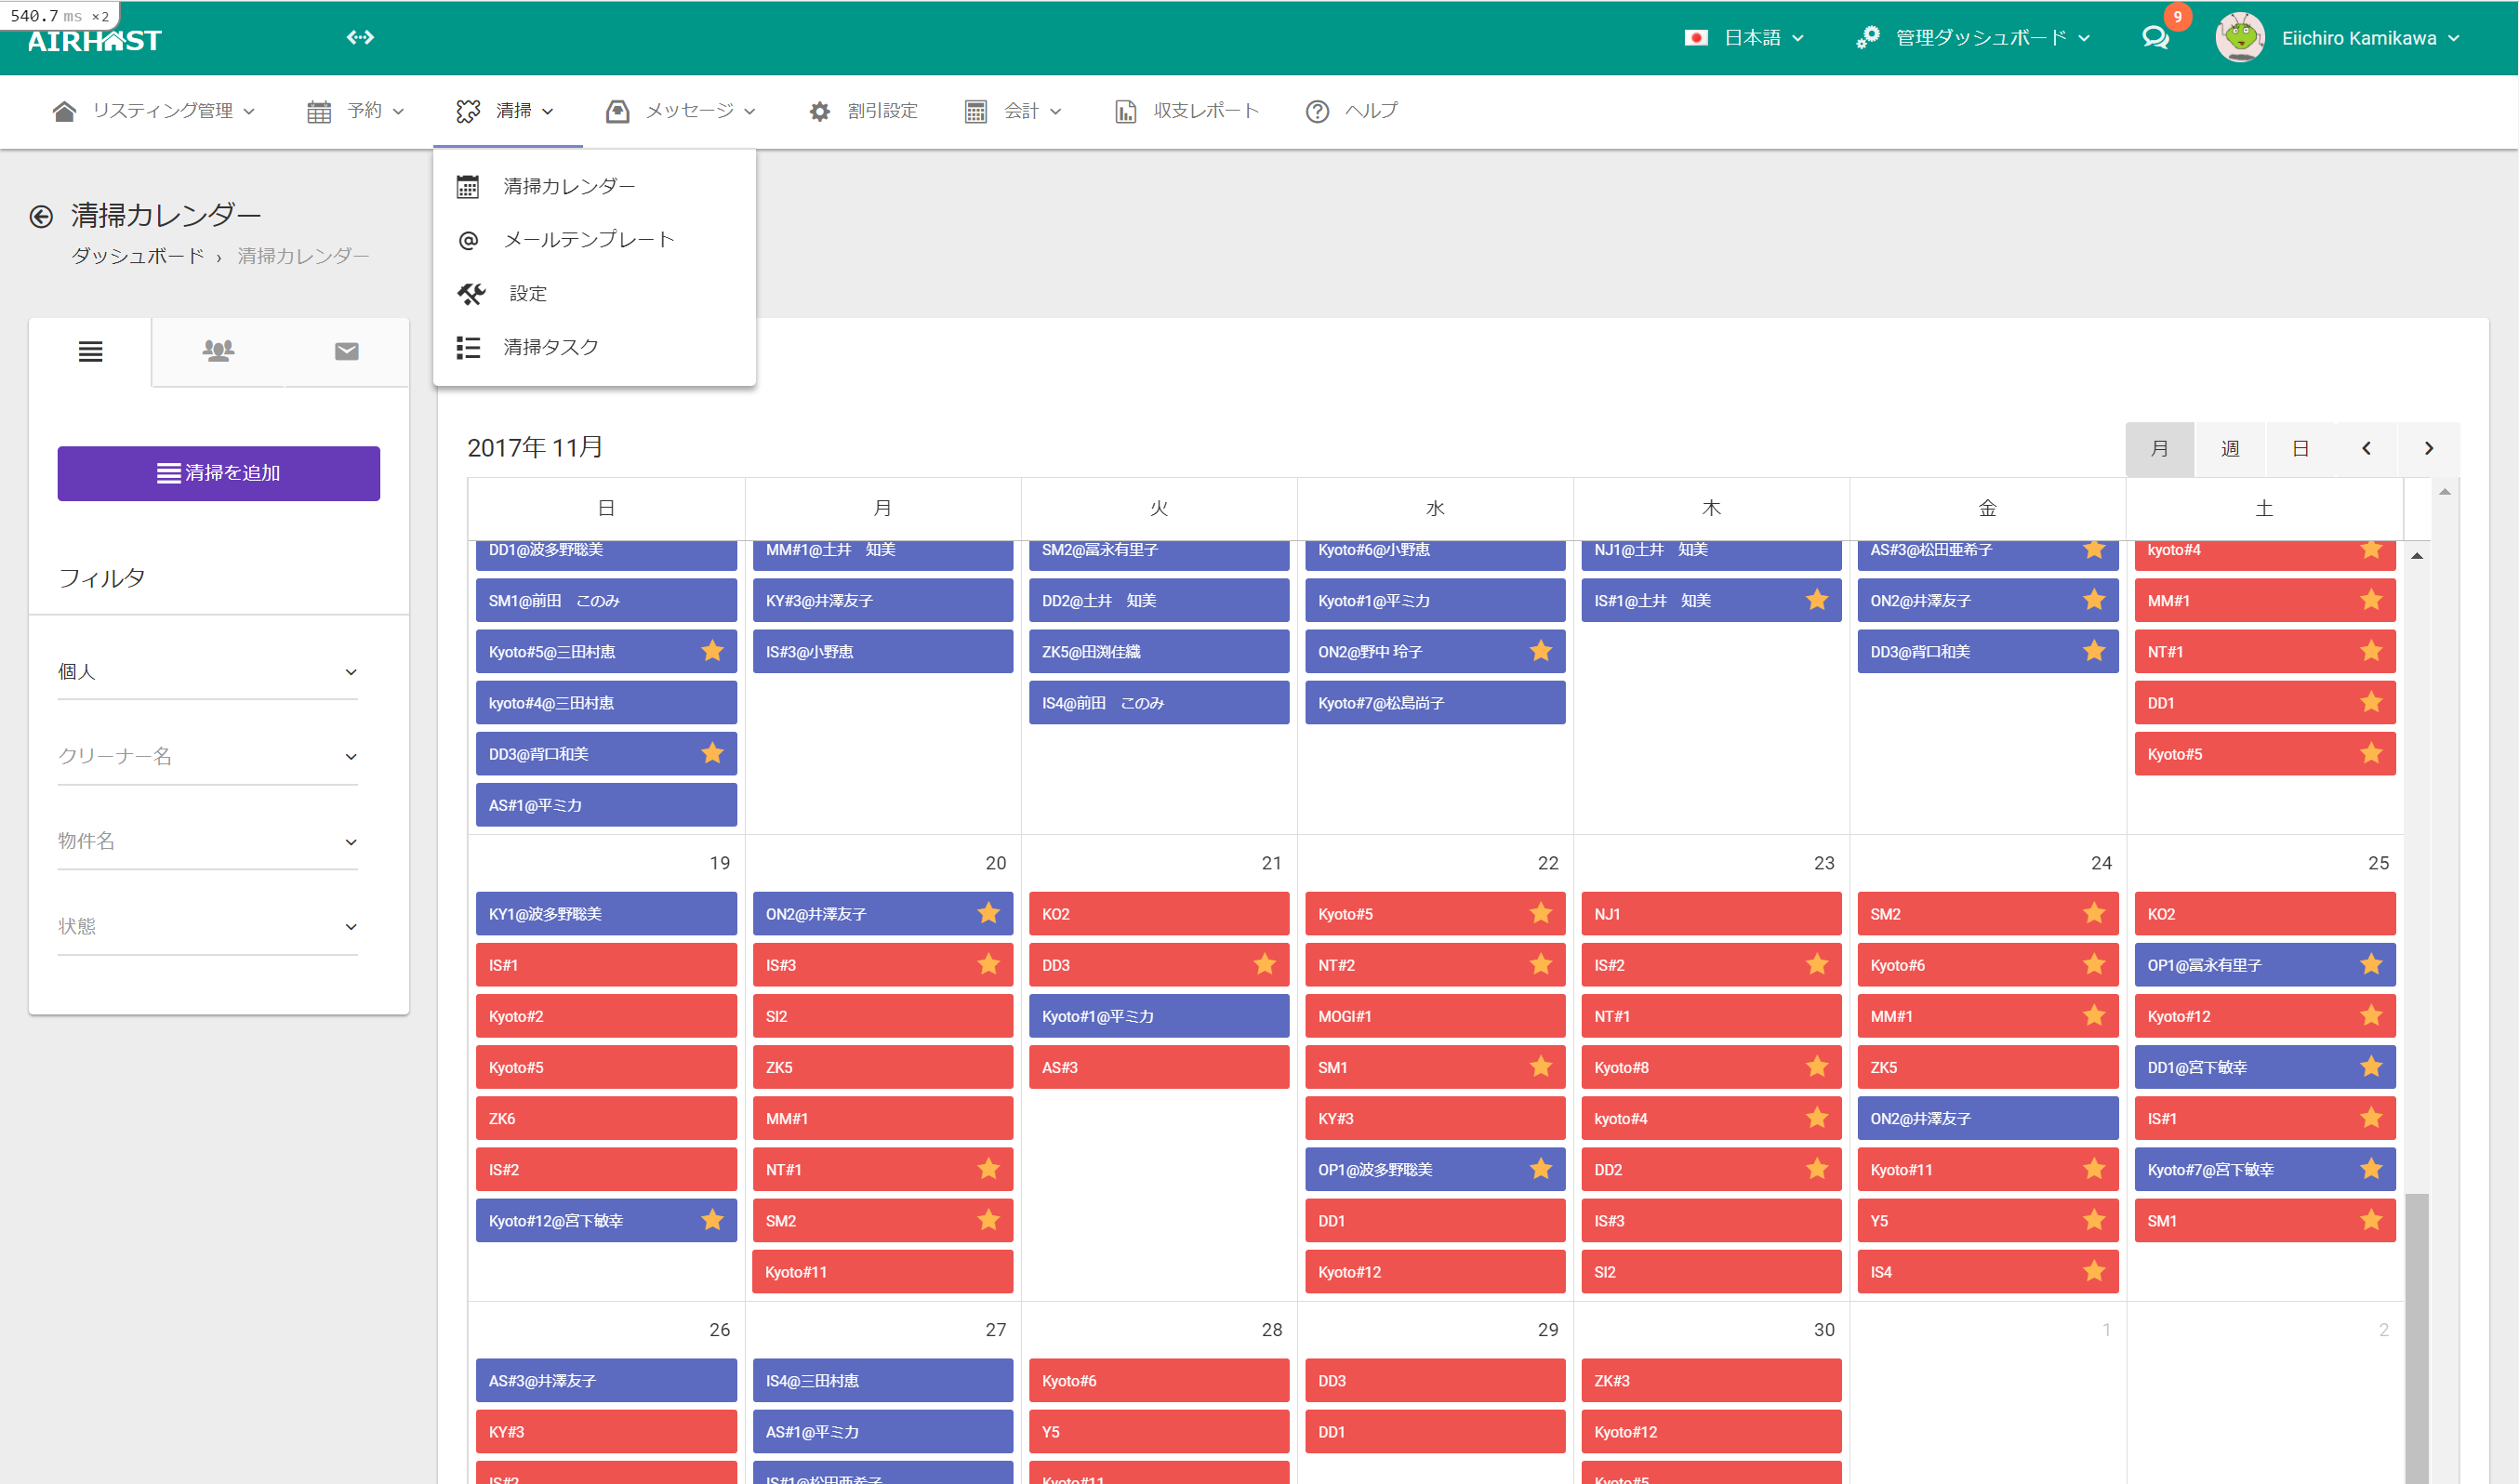Open the 日本語 language dropdown
This screenshot has height=1484, width=2519.
click(1750, 38)
